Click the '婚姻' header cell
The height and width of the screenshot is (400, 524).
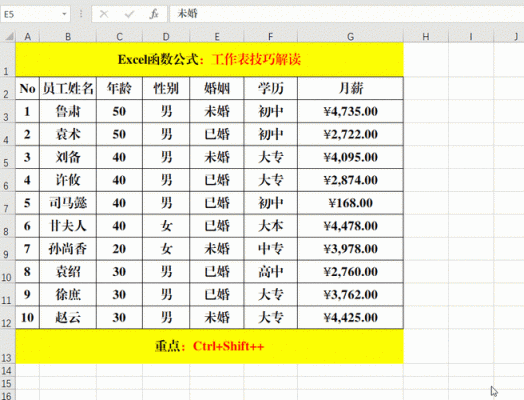pos(217,88)
